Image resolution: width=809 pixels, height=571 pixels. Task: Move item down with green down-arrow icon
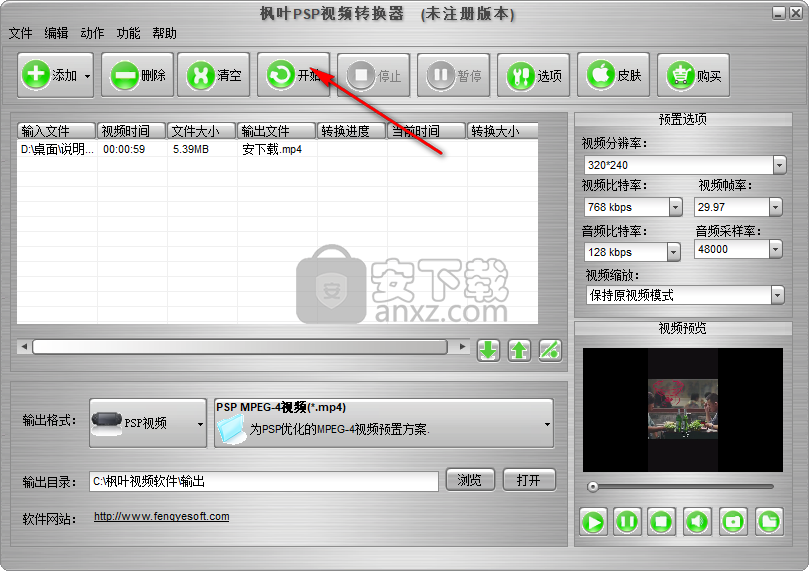pyautogui.click(x=488, y=351)
